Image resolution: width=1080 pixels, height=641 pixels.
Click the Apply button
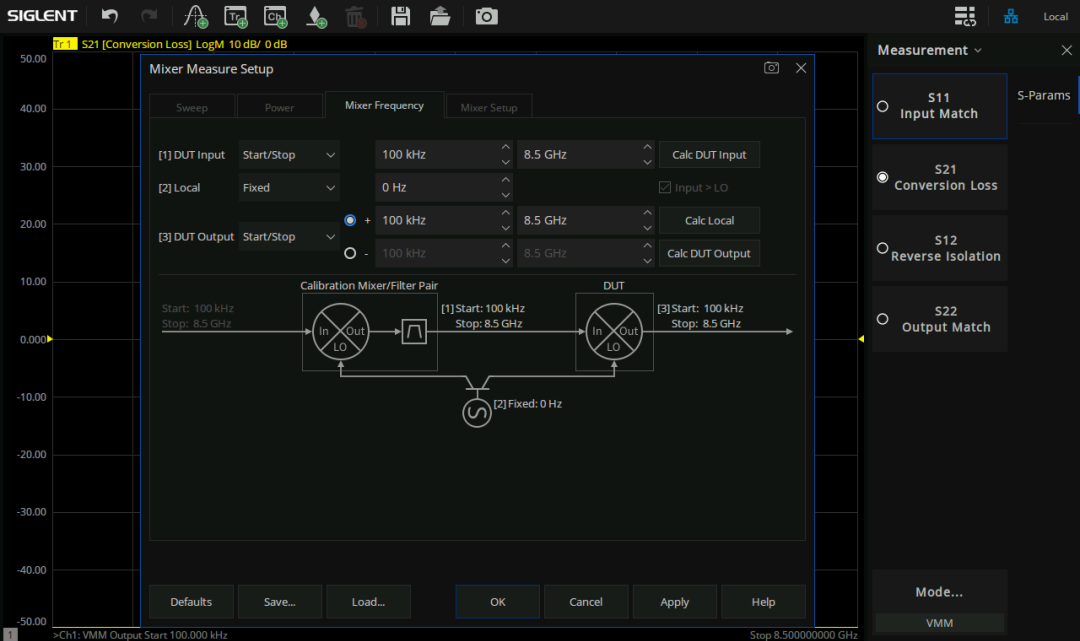(674, 602)
